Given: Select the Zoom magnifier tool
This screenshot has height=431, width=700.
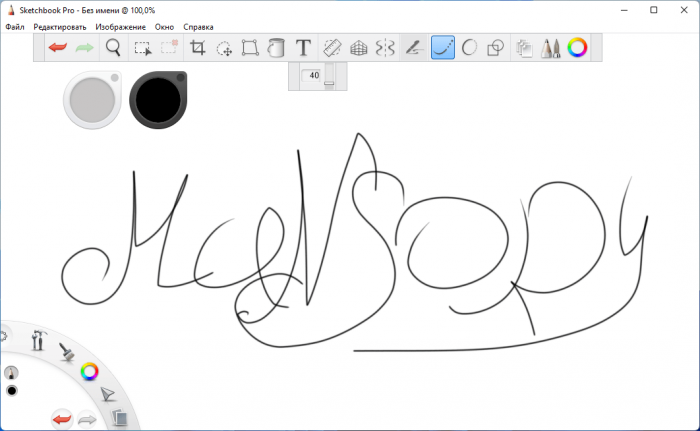Looking at the screenshot, I should tap(114, 47).
